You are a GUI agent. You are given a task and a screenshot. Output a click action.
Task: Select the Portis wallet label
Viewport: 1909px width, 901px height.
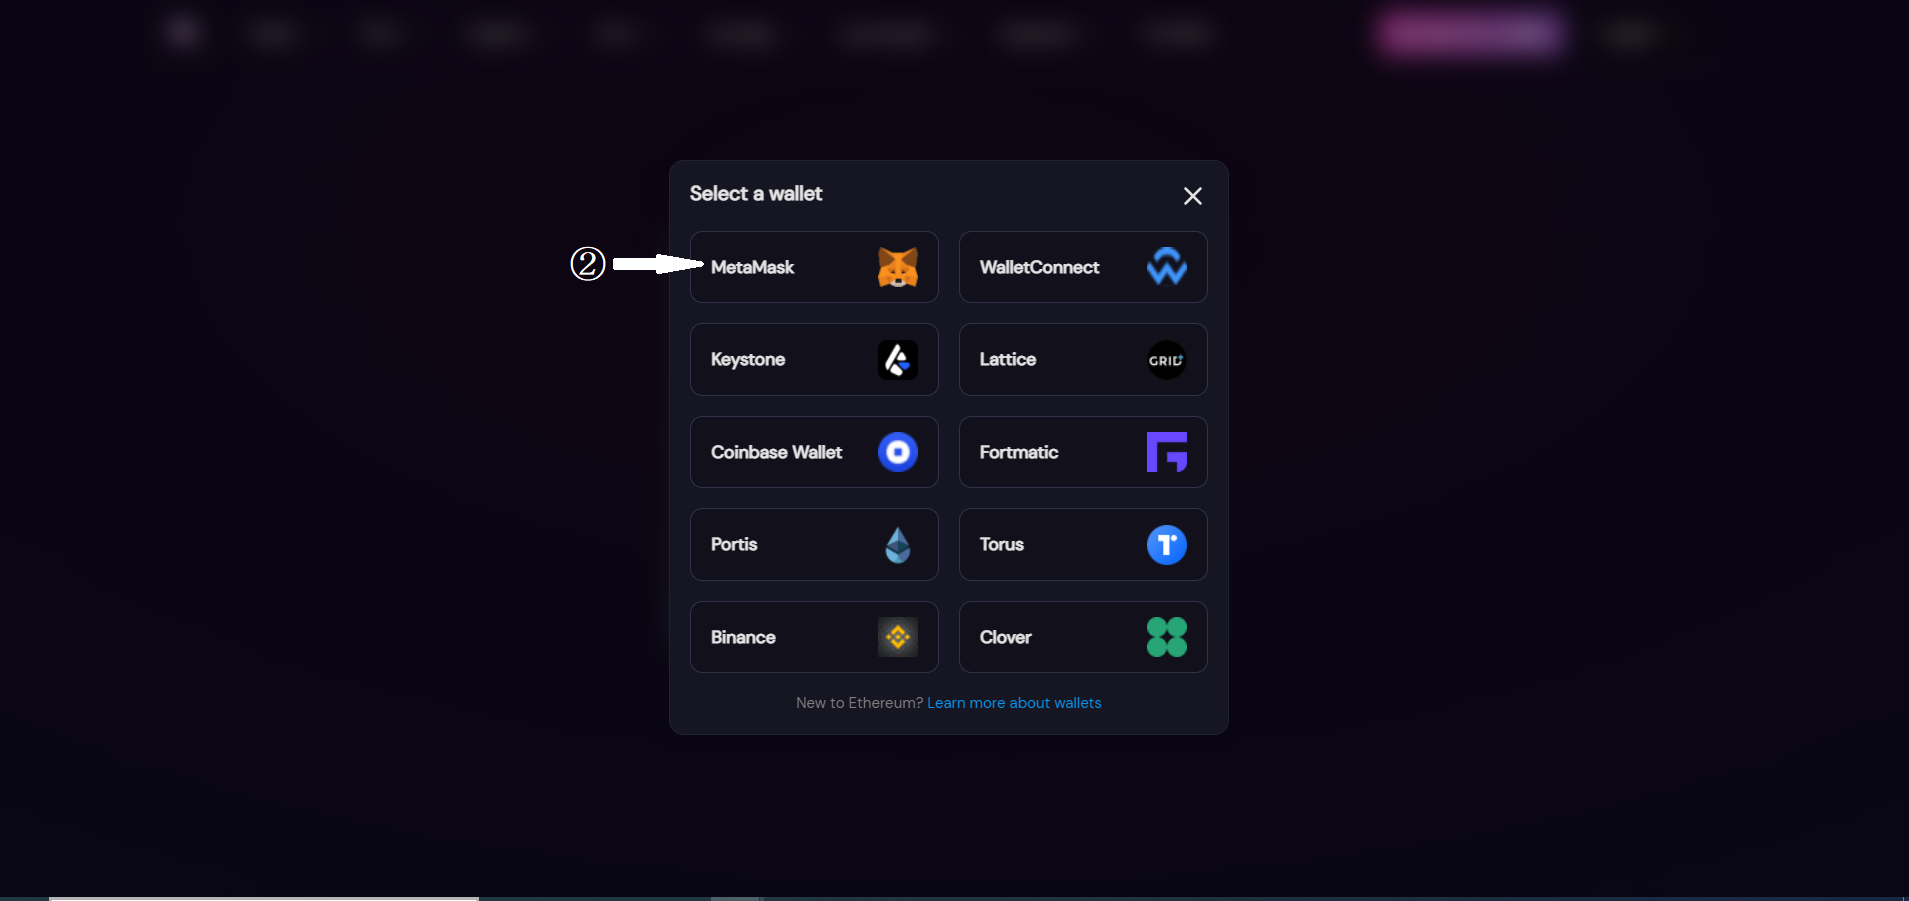(x=733, y=544)
